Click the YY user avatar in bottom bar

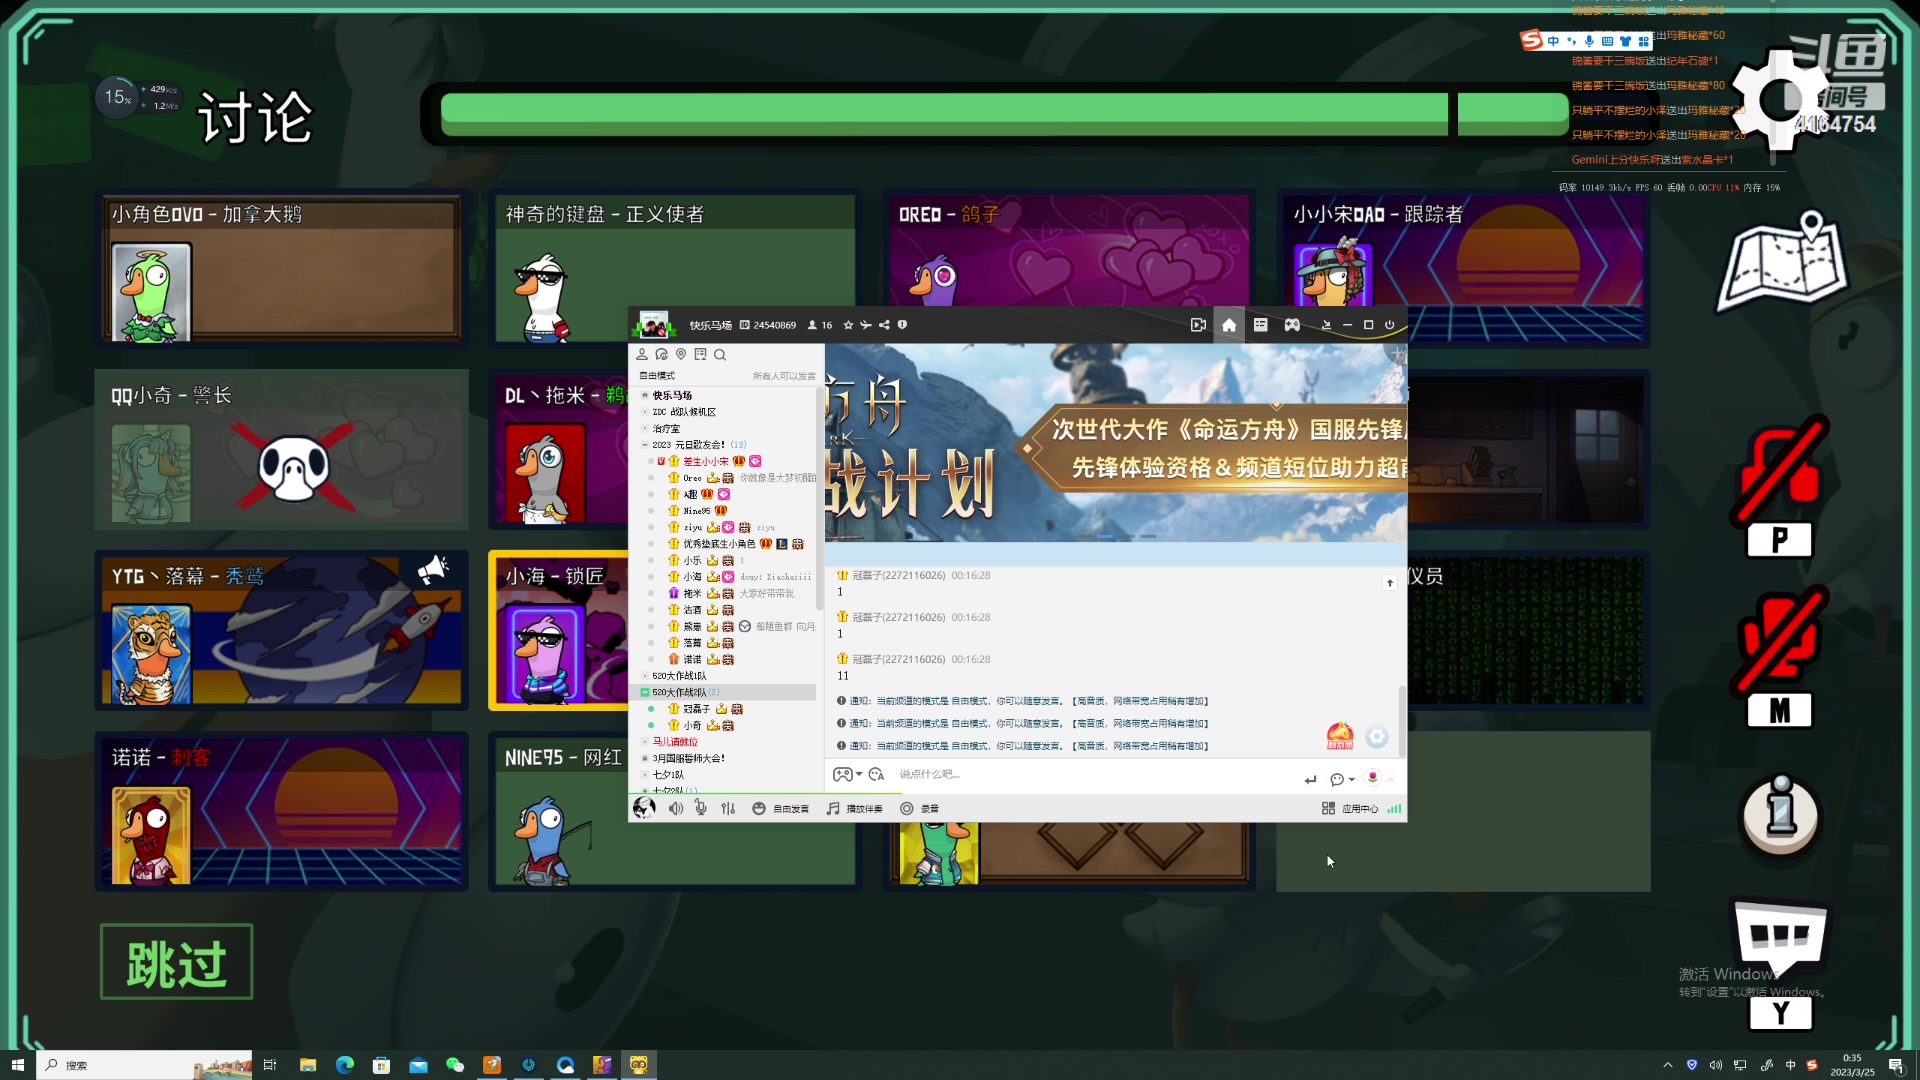(644, 808)
